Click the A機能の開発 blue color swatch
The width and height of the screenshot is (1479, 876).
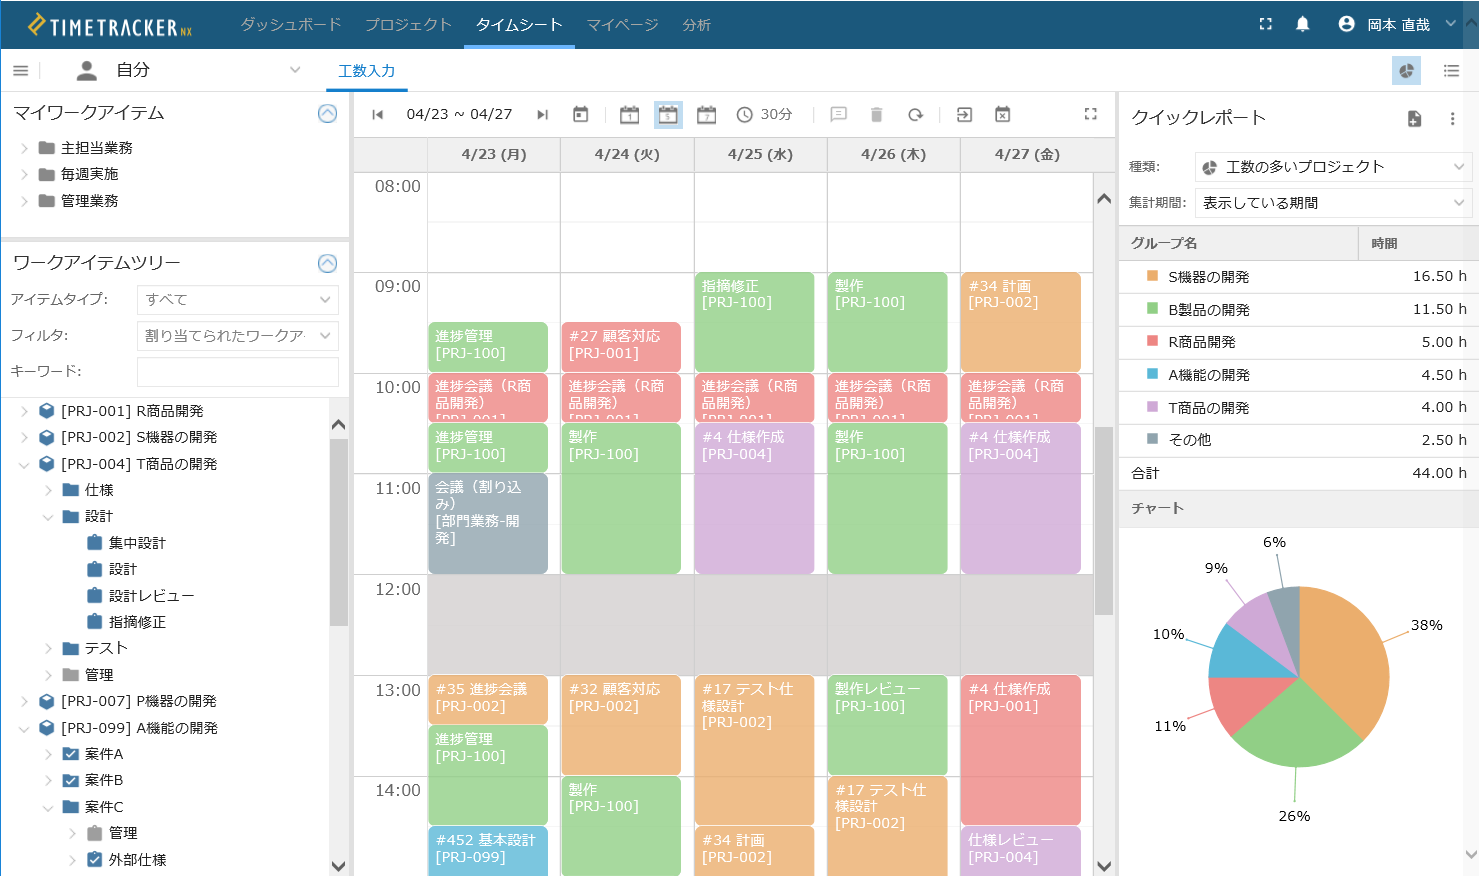pos(1152,374)
